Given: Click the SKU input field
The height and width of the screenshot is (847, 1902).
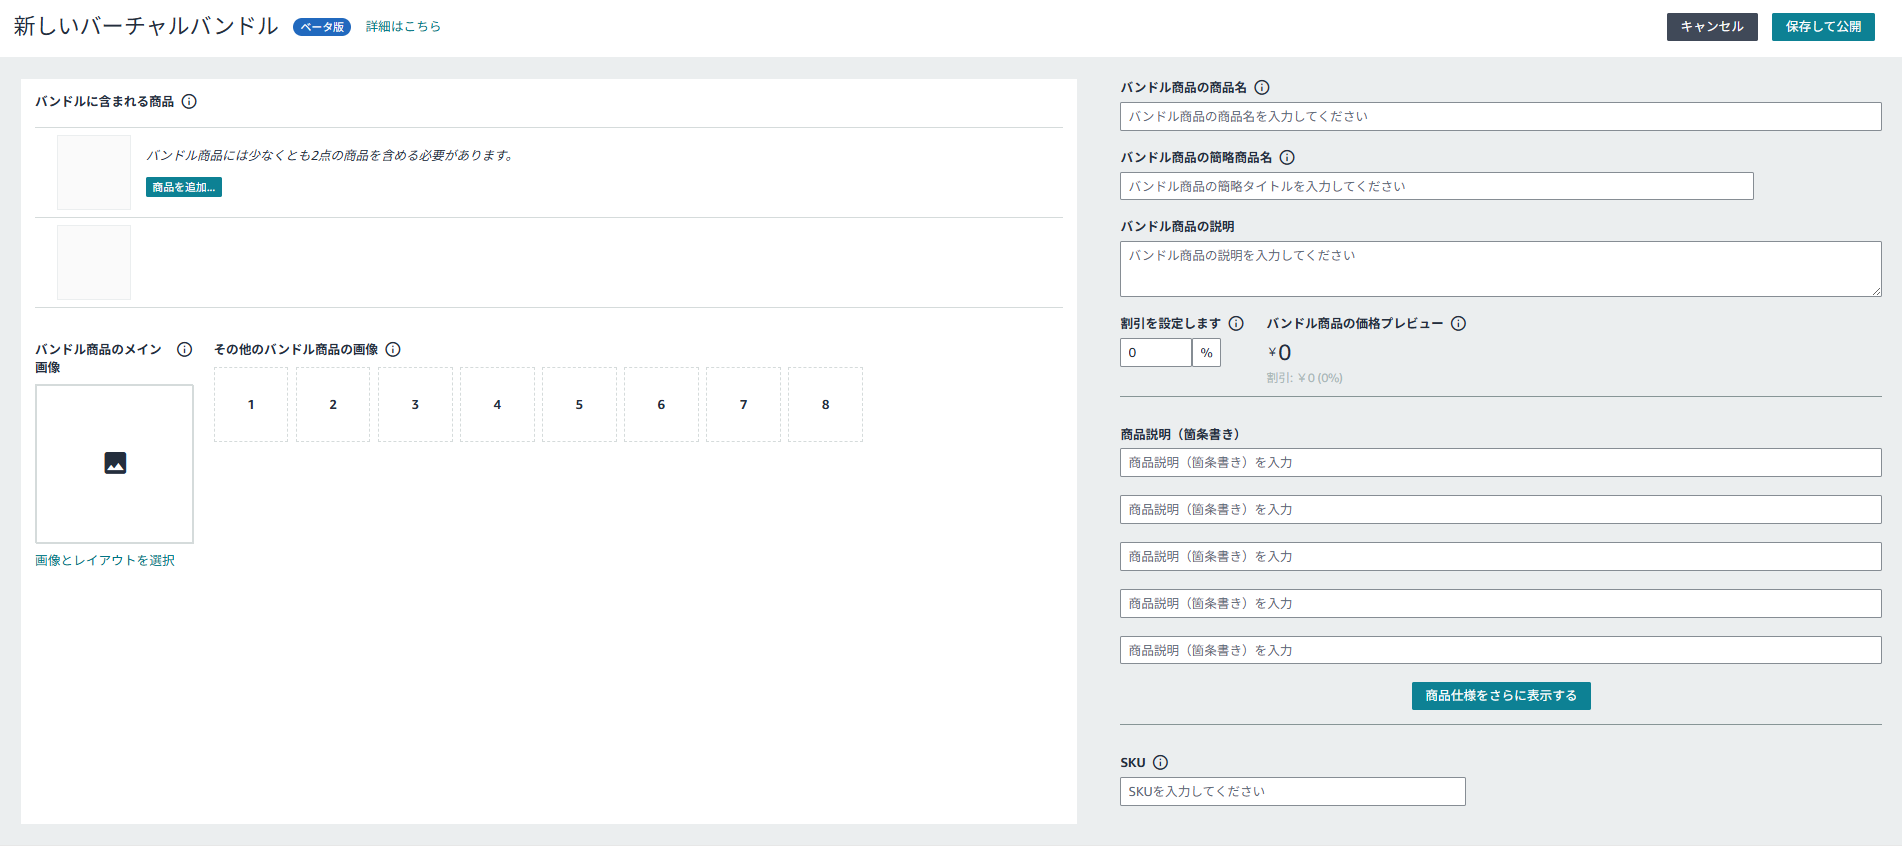Looking at the screenshot, I should (1292, 792).
